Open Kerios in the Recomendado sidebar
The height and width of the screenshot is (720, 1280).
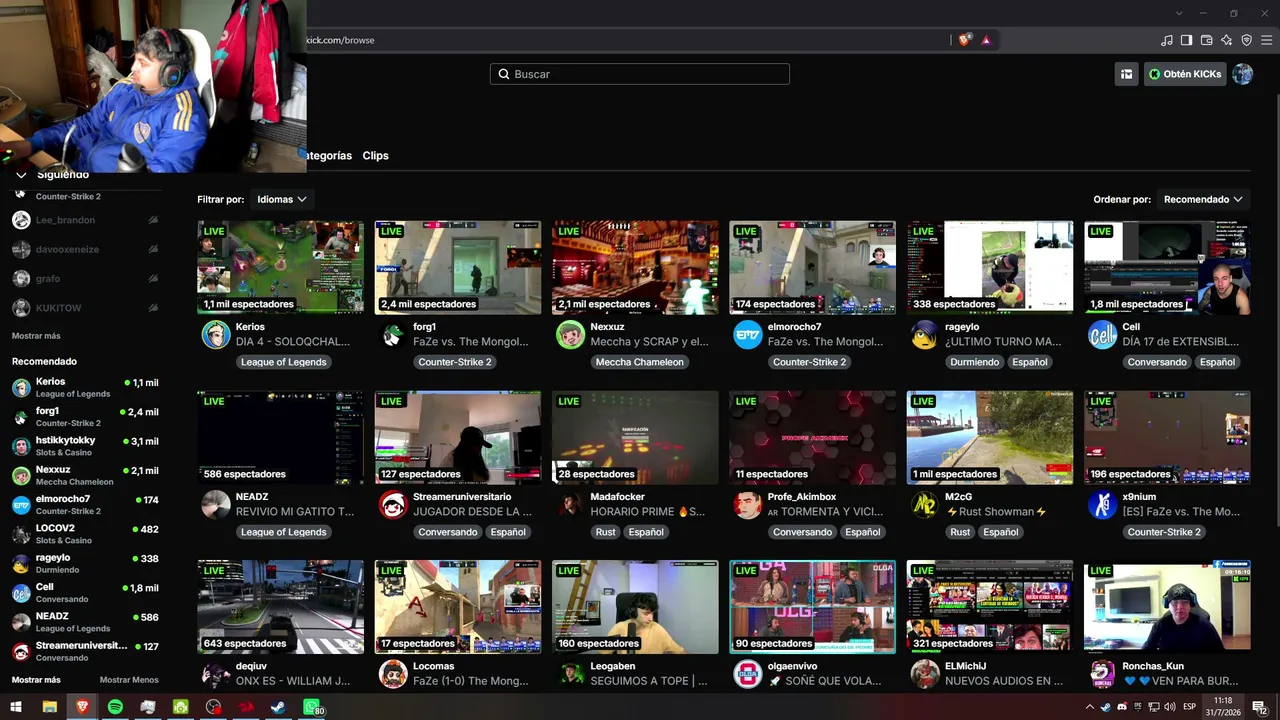(85, 387)
